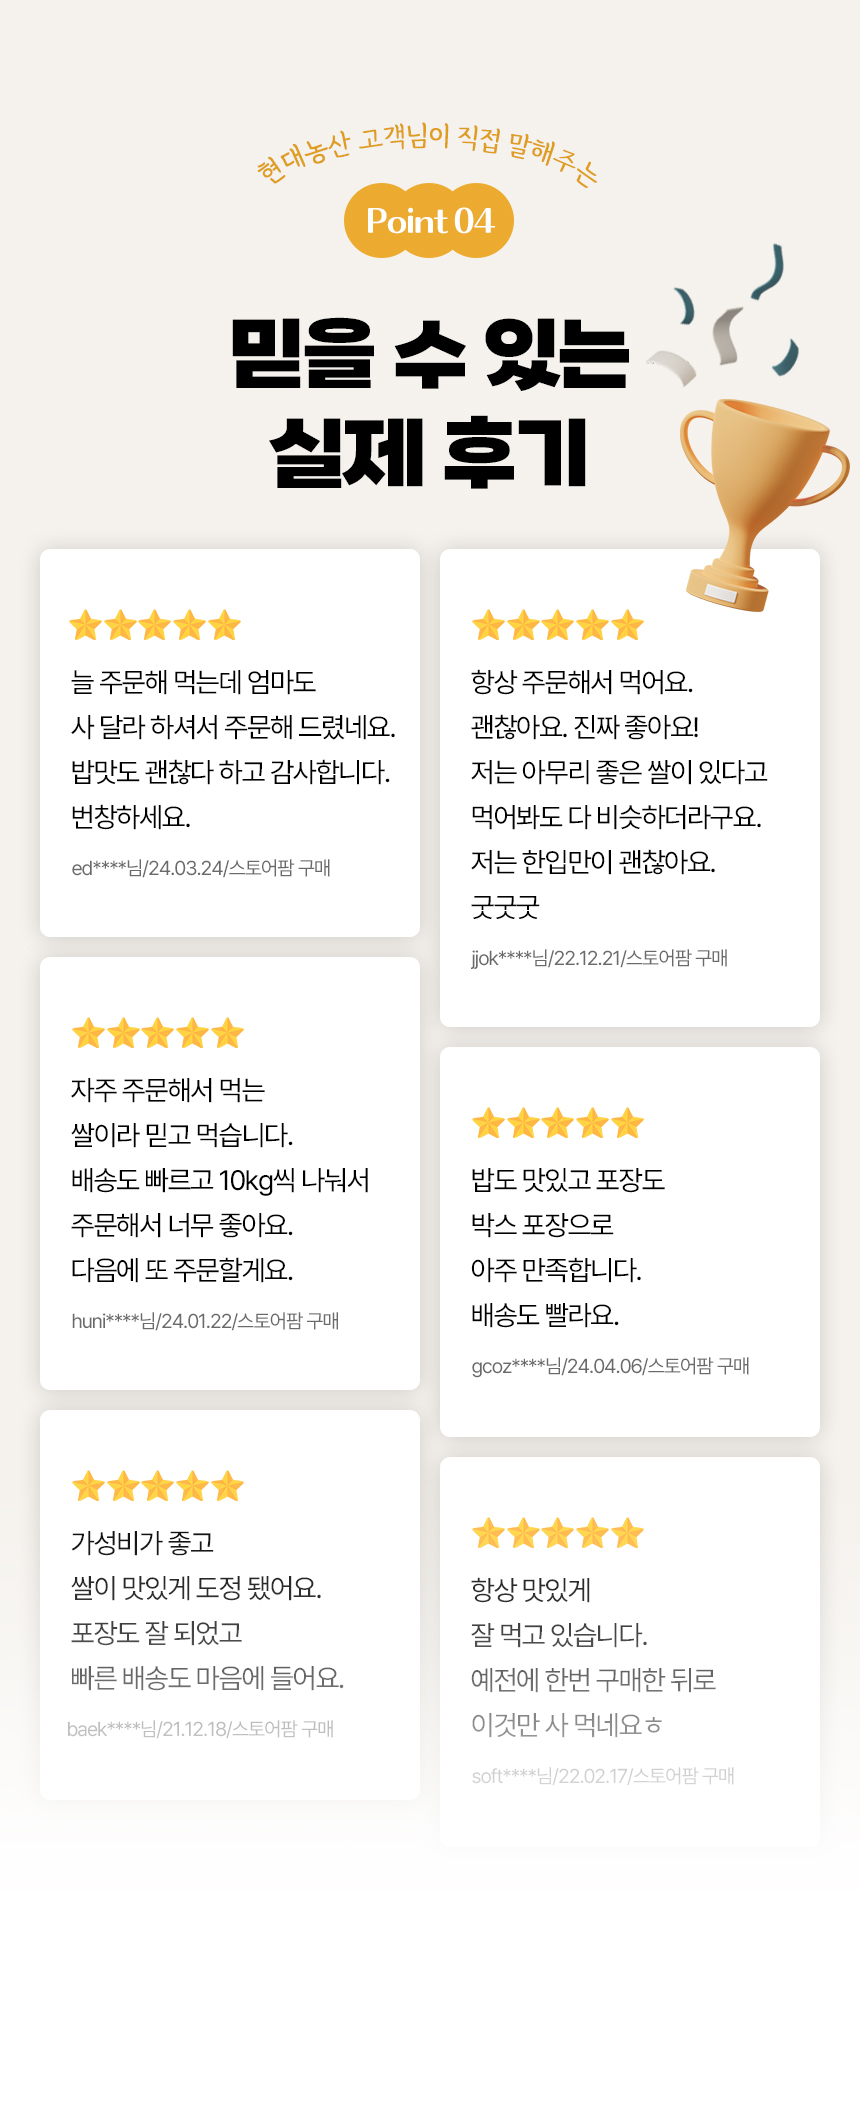
Task: Click review text "늘 주문해 먹는데 엄마도"
Action: tap(193, 682)
